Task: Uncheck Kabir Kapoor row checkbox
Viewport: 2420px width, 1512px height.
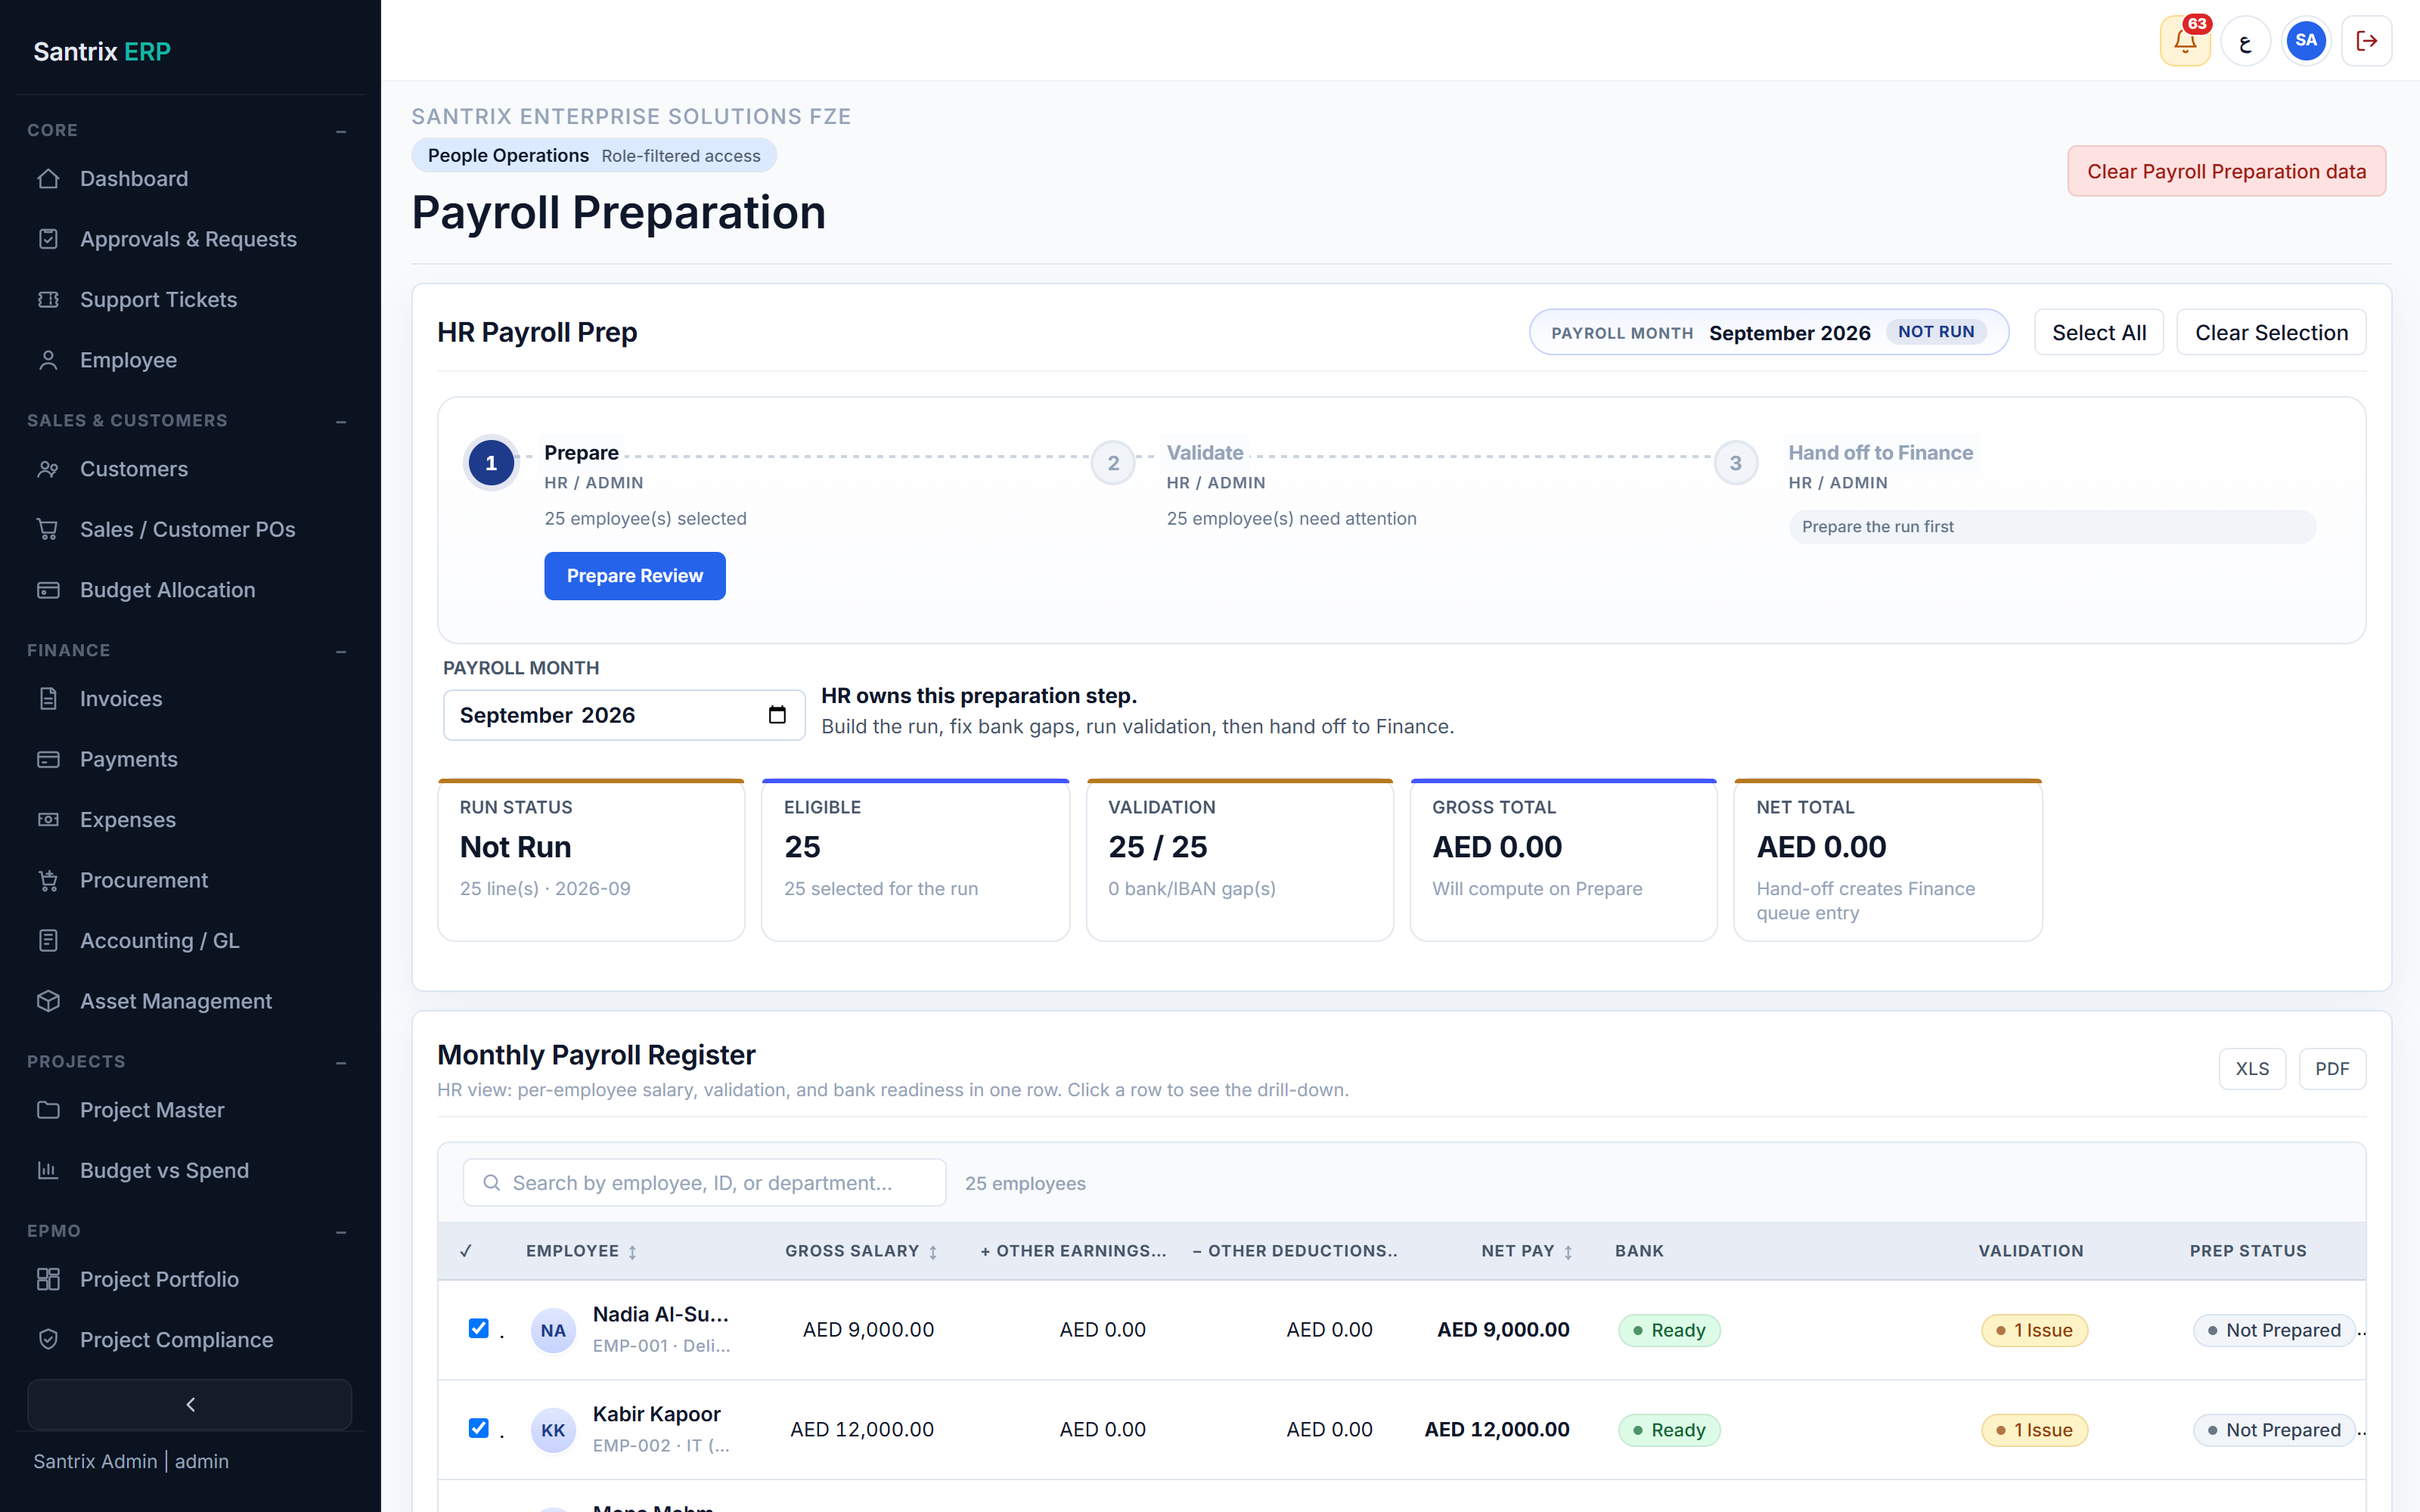Action: (479, 1428)
